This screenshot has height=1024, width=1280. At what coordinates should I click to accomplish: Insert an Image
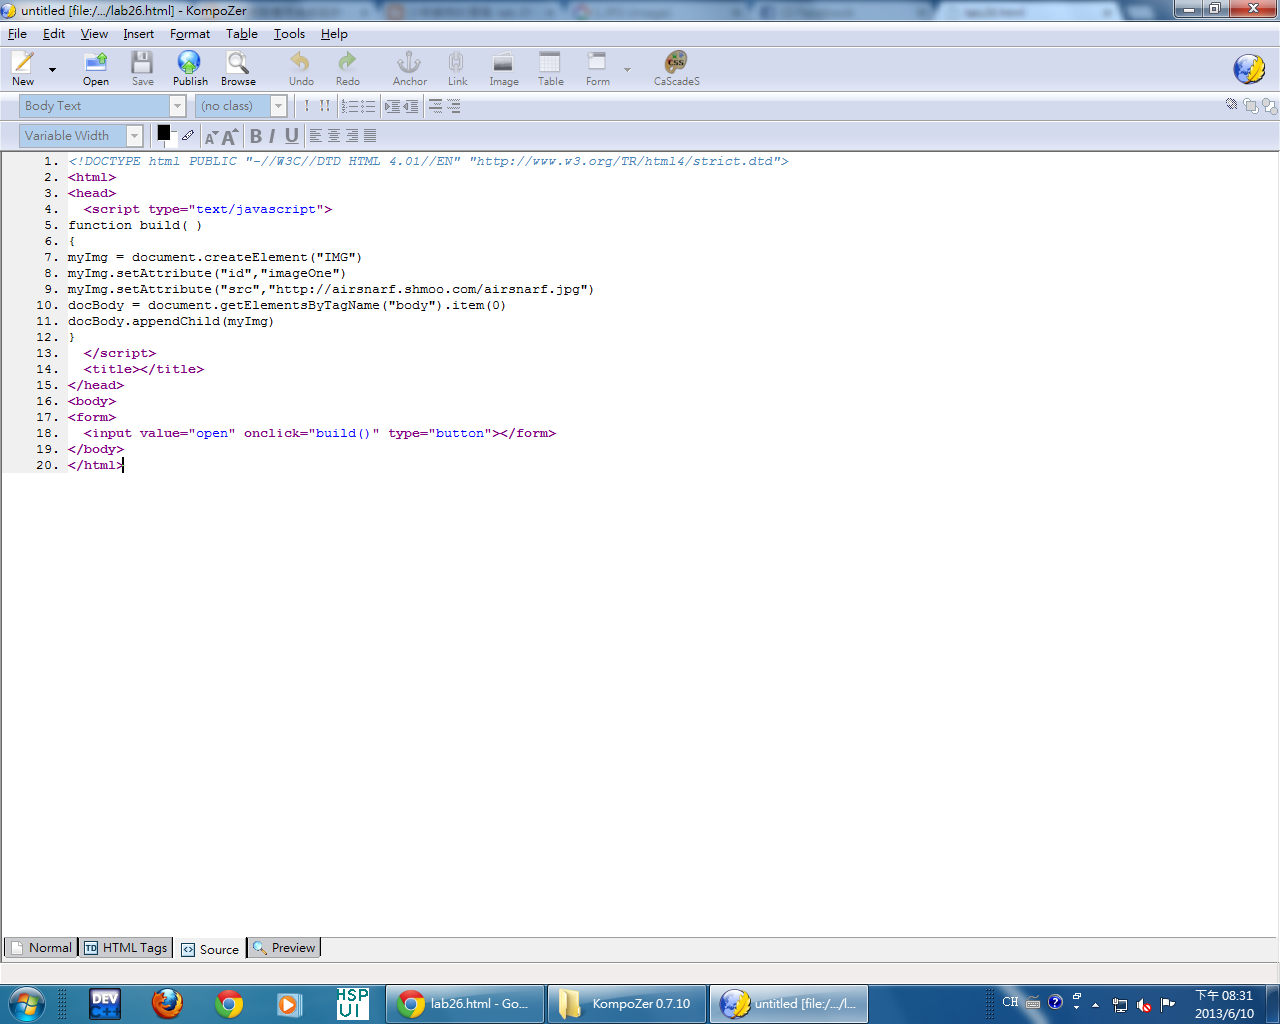[503, 69]
